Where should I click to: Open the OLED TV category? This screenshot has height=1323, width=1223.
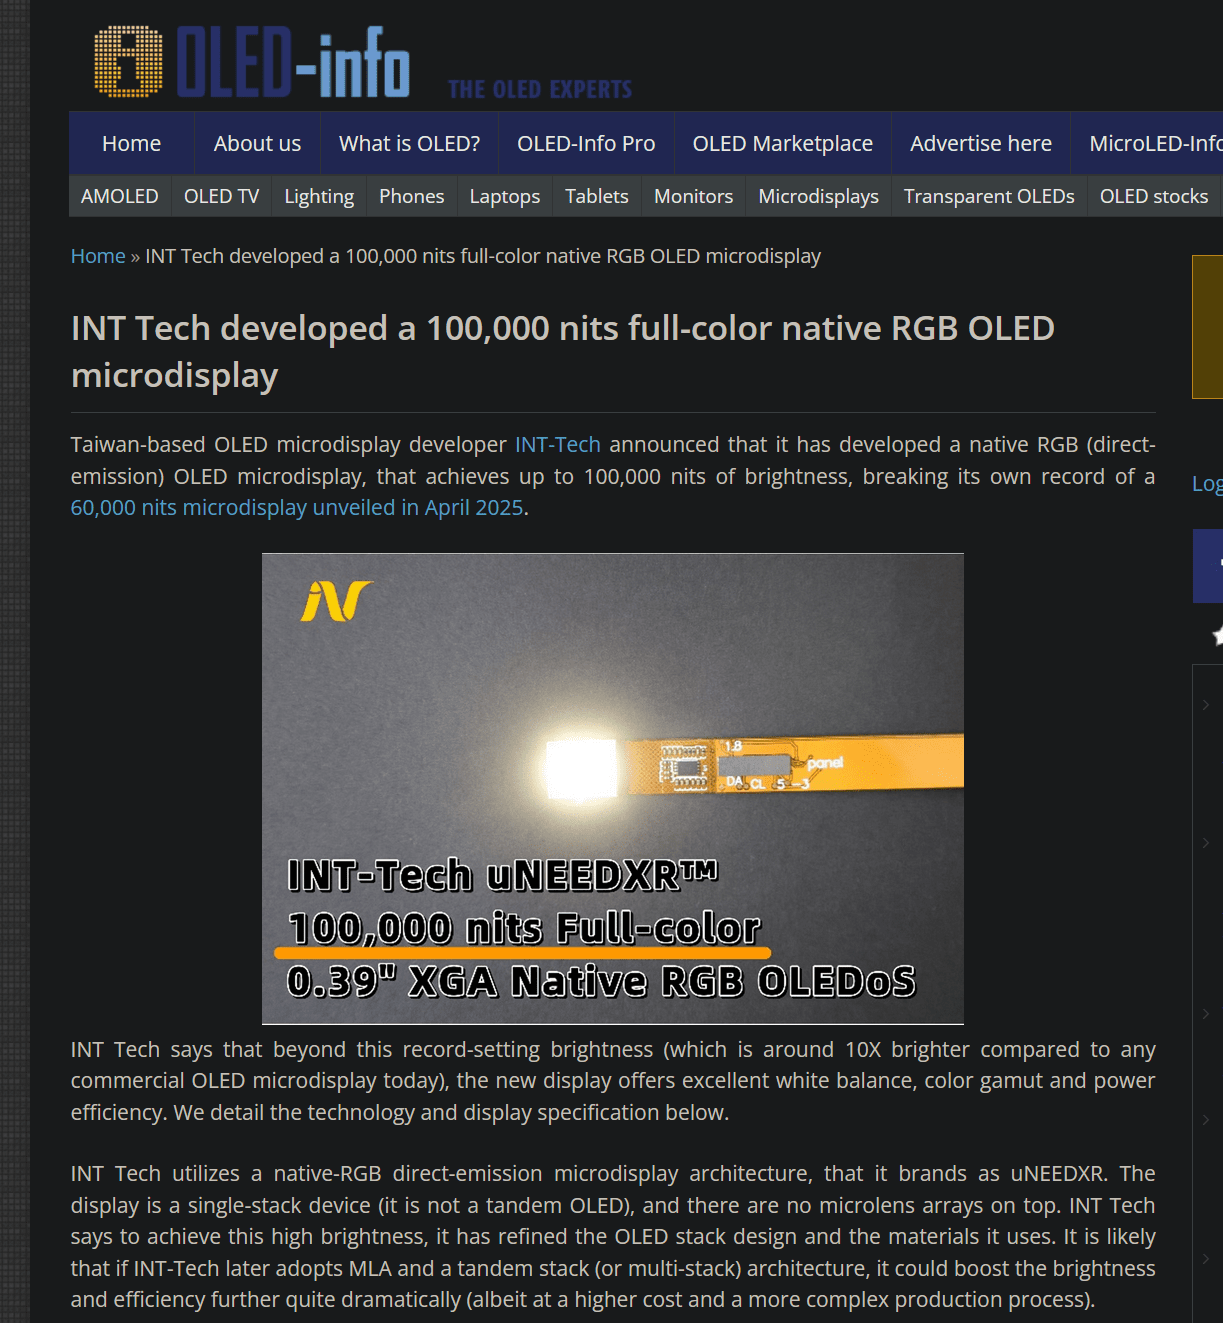tap(220, 196)
